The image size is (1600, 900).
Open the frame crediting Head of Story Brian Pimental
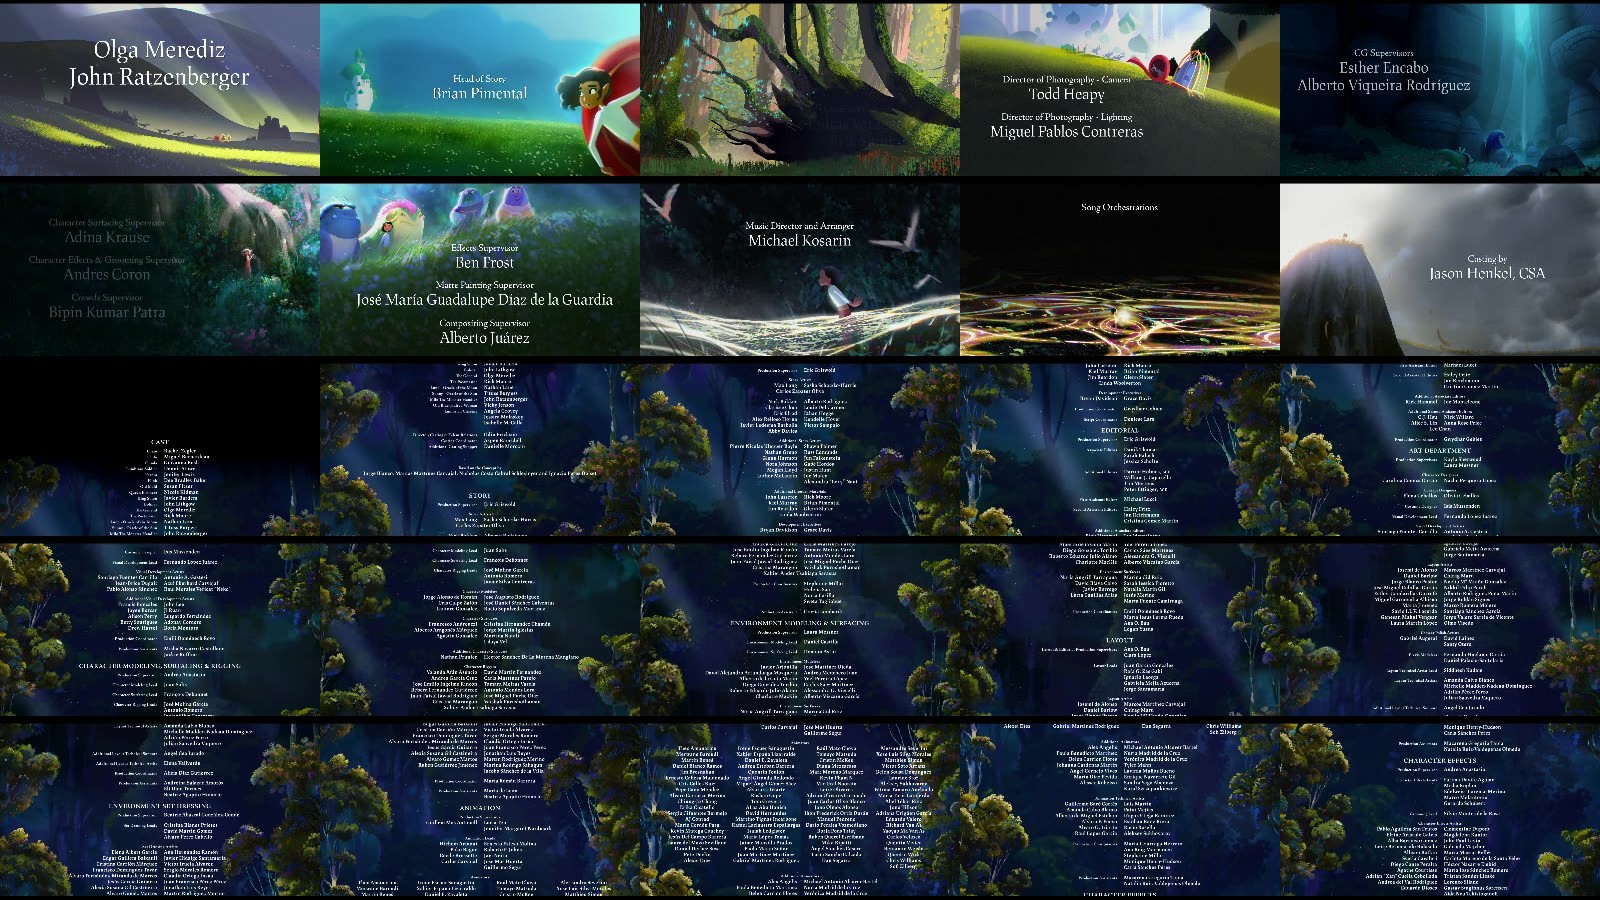[480, 90]
